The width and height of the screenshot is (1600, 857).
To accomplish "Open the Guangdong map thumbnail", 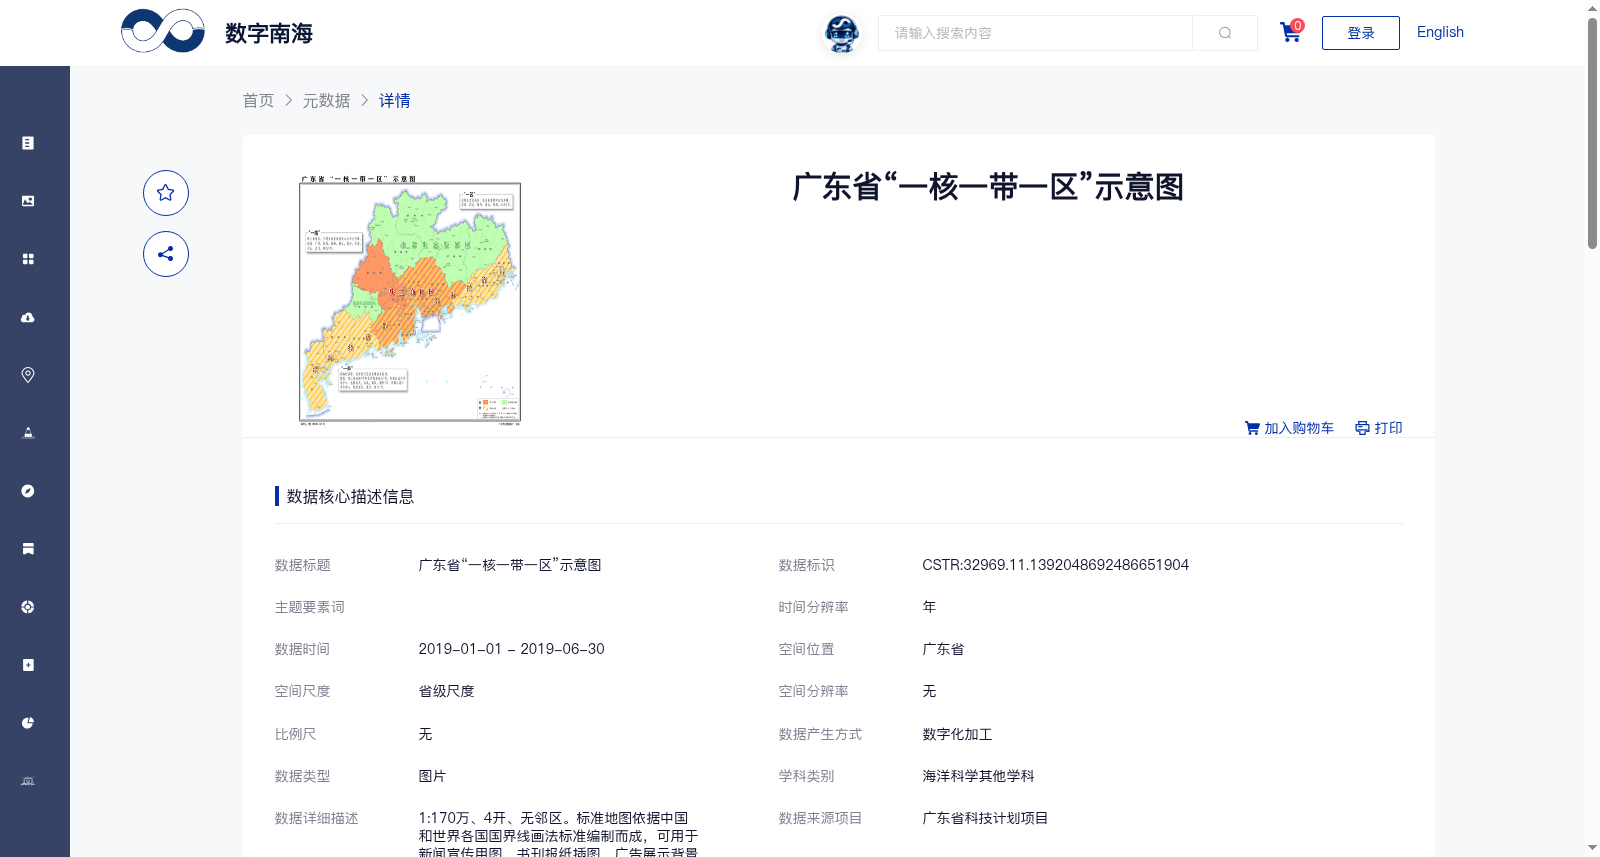I will pyautogui.click(x=410, y=301).
